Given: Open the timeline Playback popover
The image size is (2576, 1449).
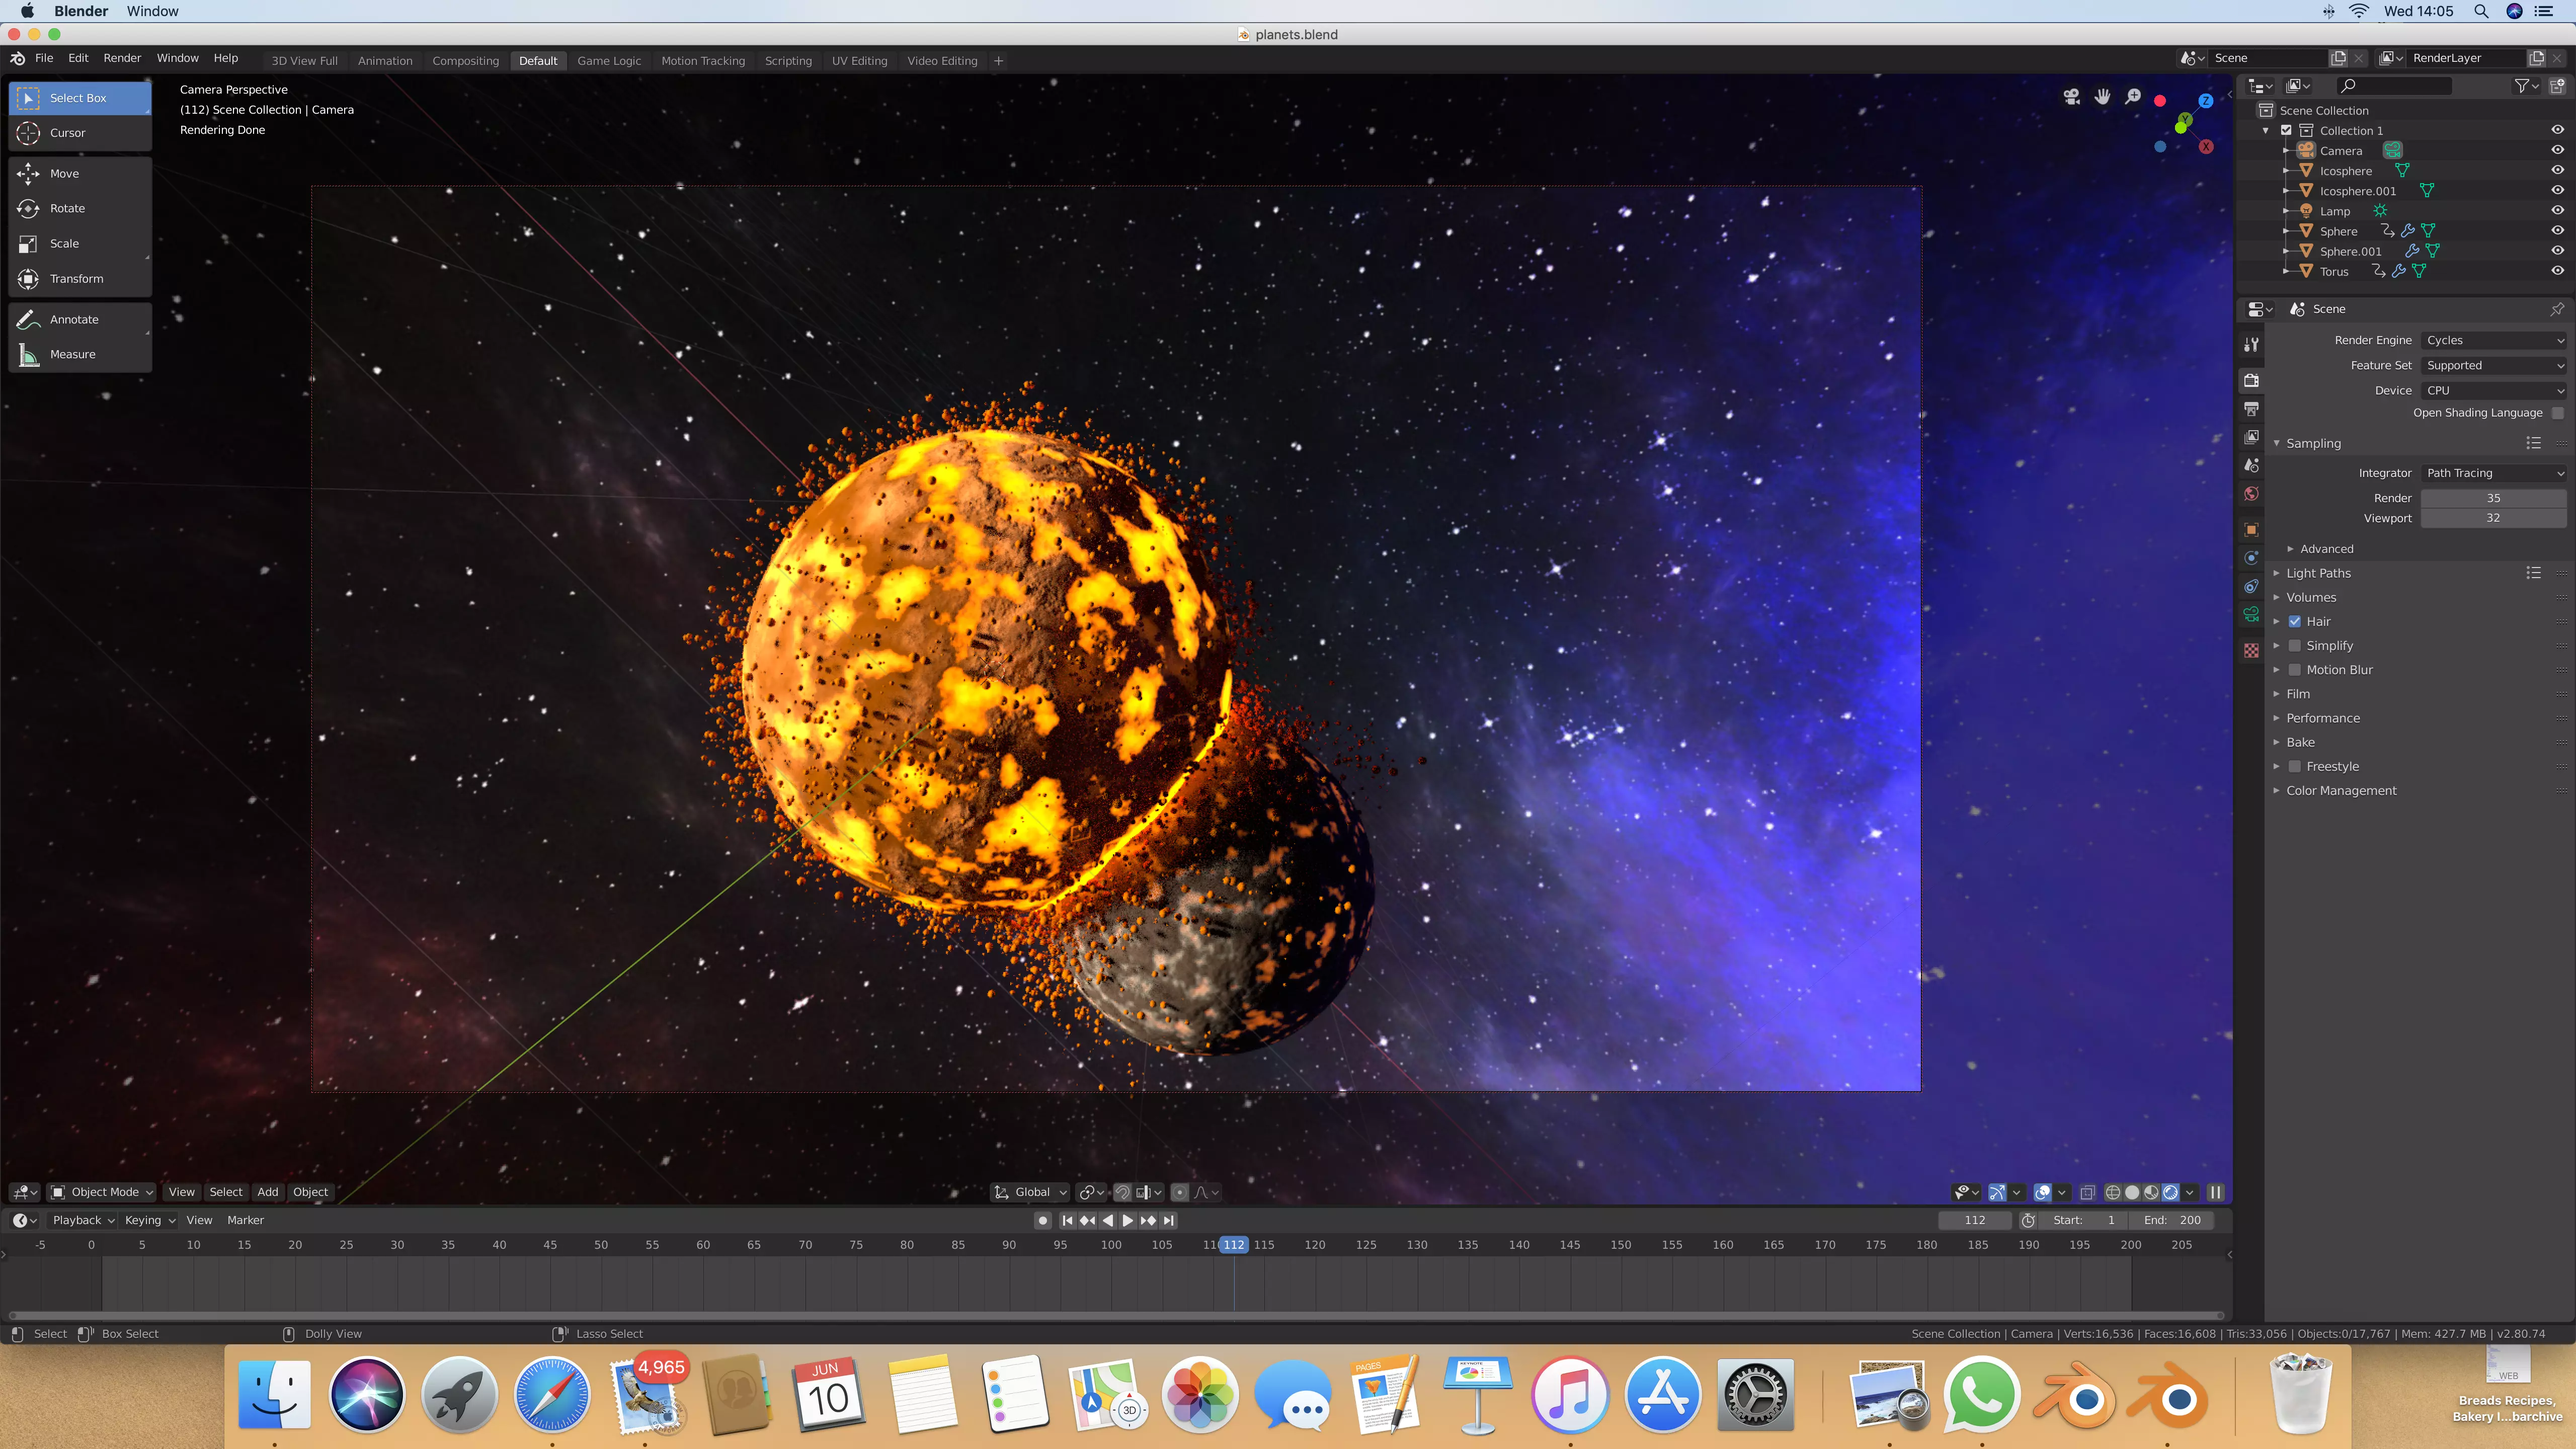Looking at the screenshot, I should [83, 1221].
